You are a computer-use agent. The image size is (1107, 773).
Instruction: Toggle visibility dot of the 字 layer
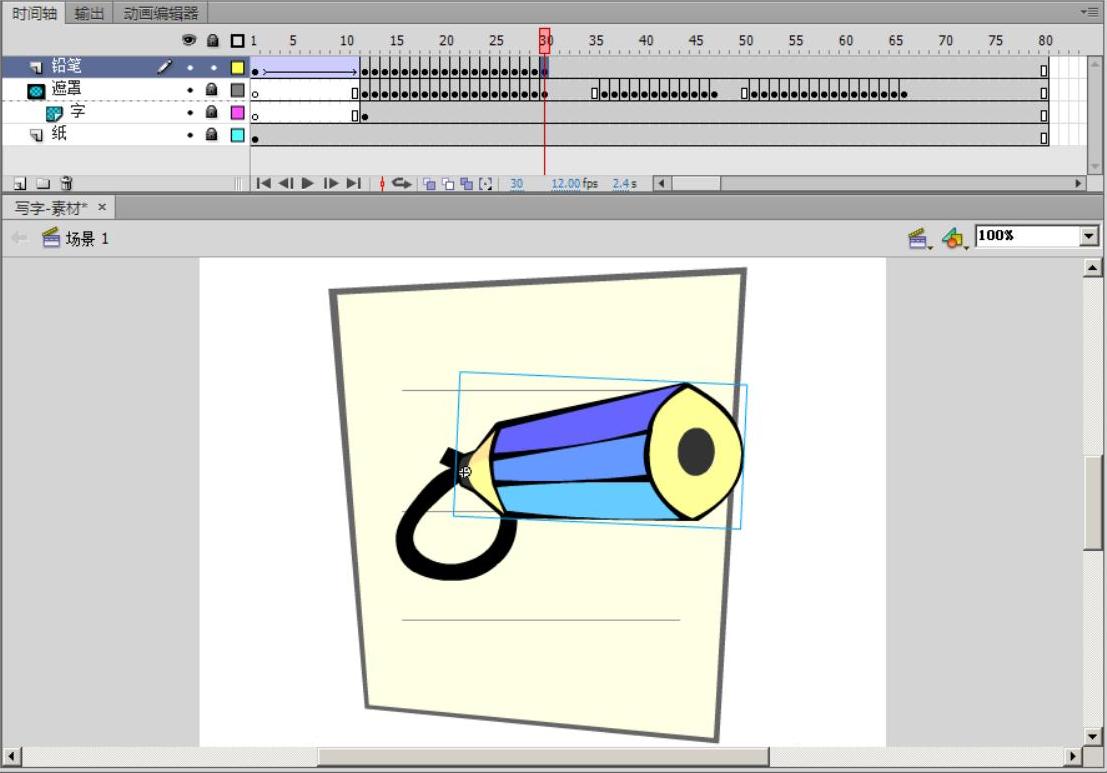(x=189, y=113)
